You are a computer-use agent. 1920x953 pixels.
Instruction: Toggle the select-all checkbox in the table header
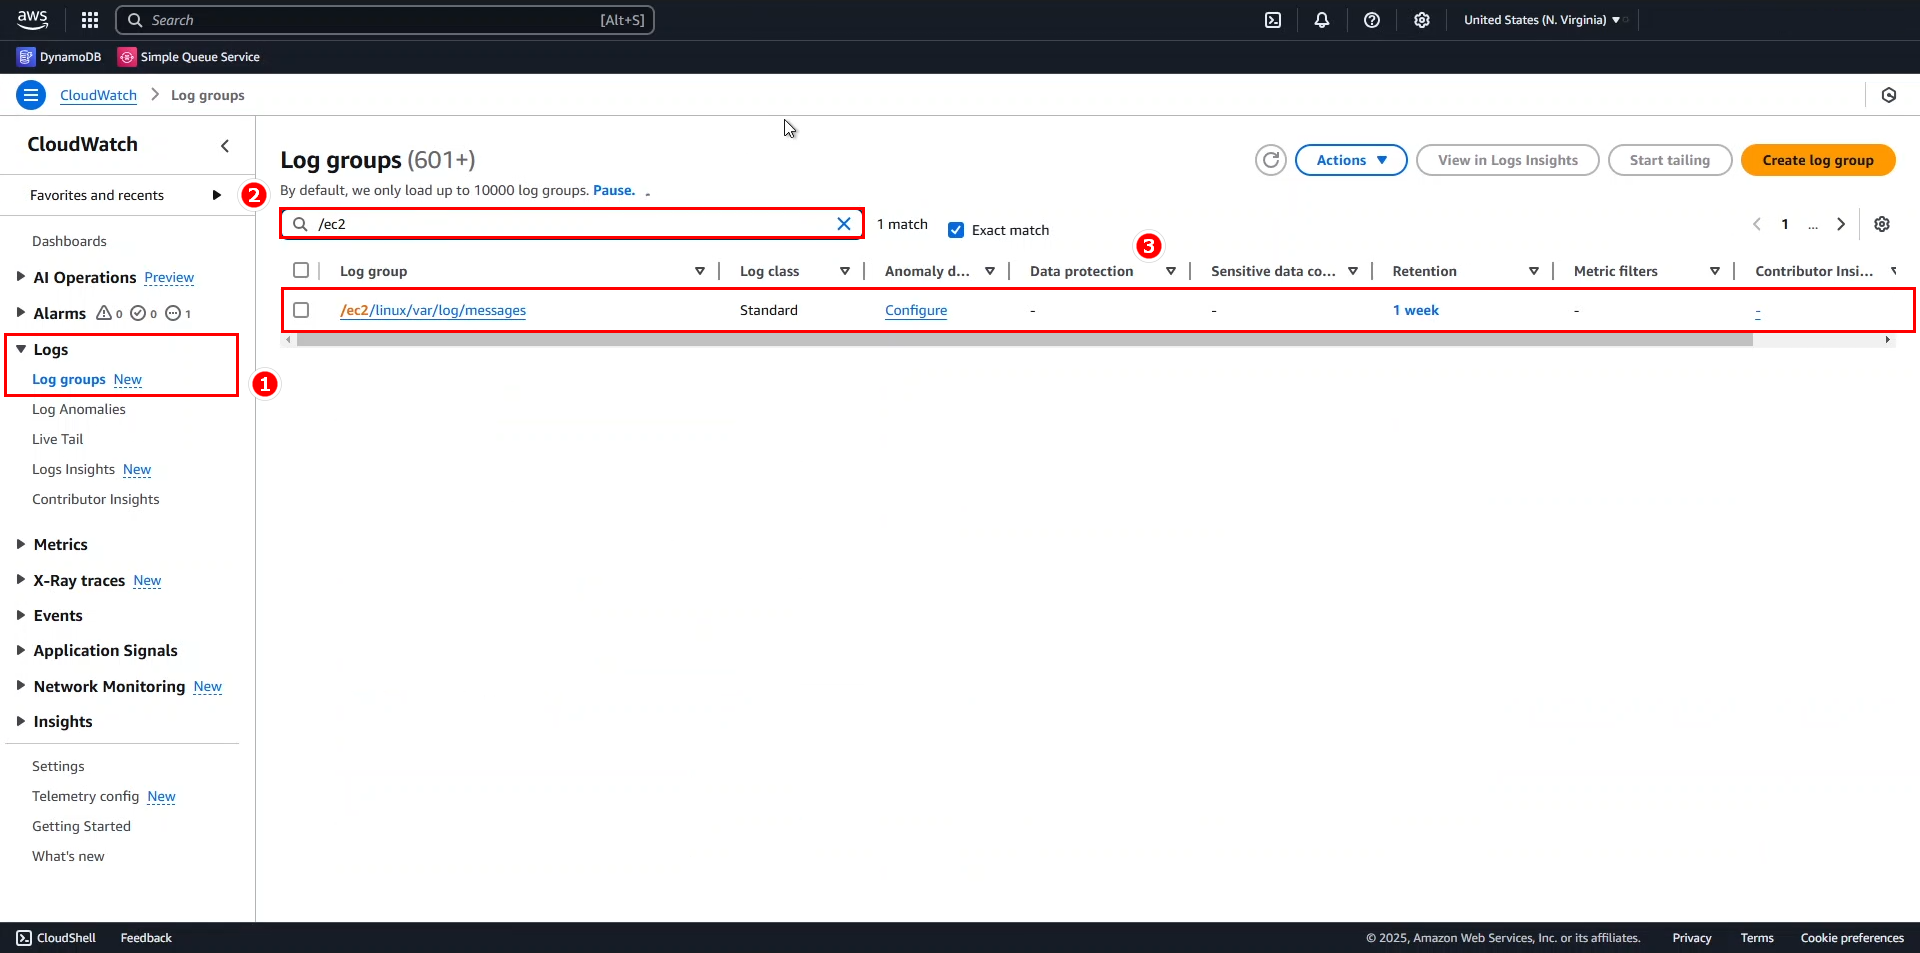point(301,270)
